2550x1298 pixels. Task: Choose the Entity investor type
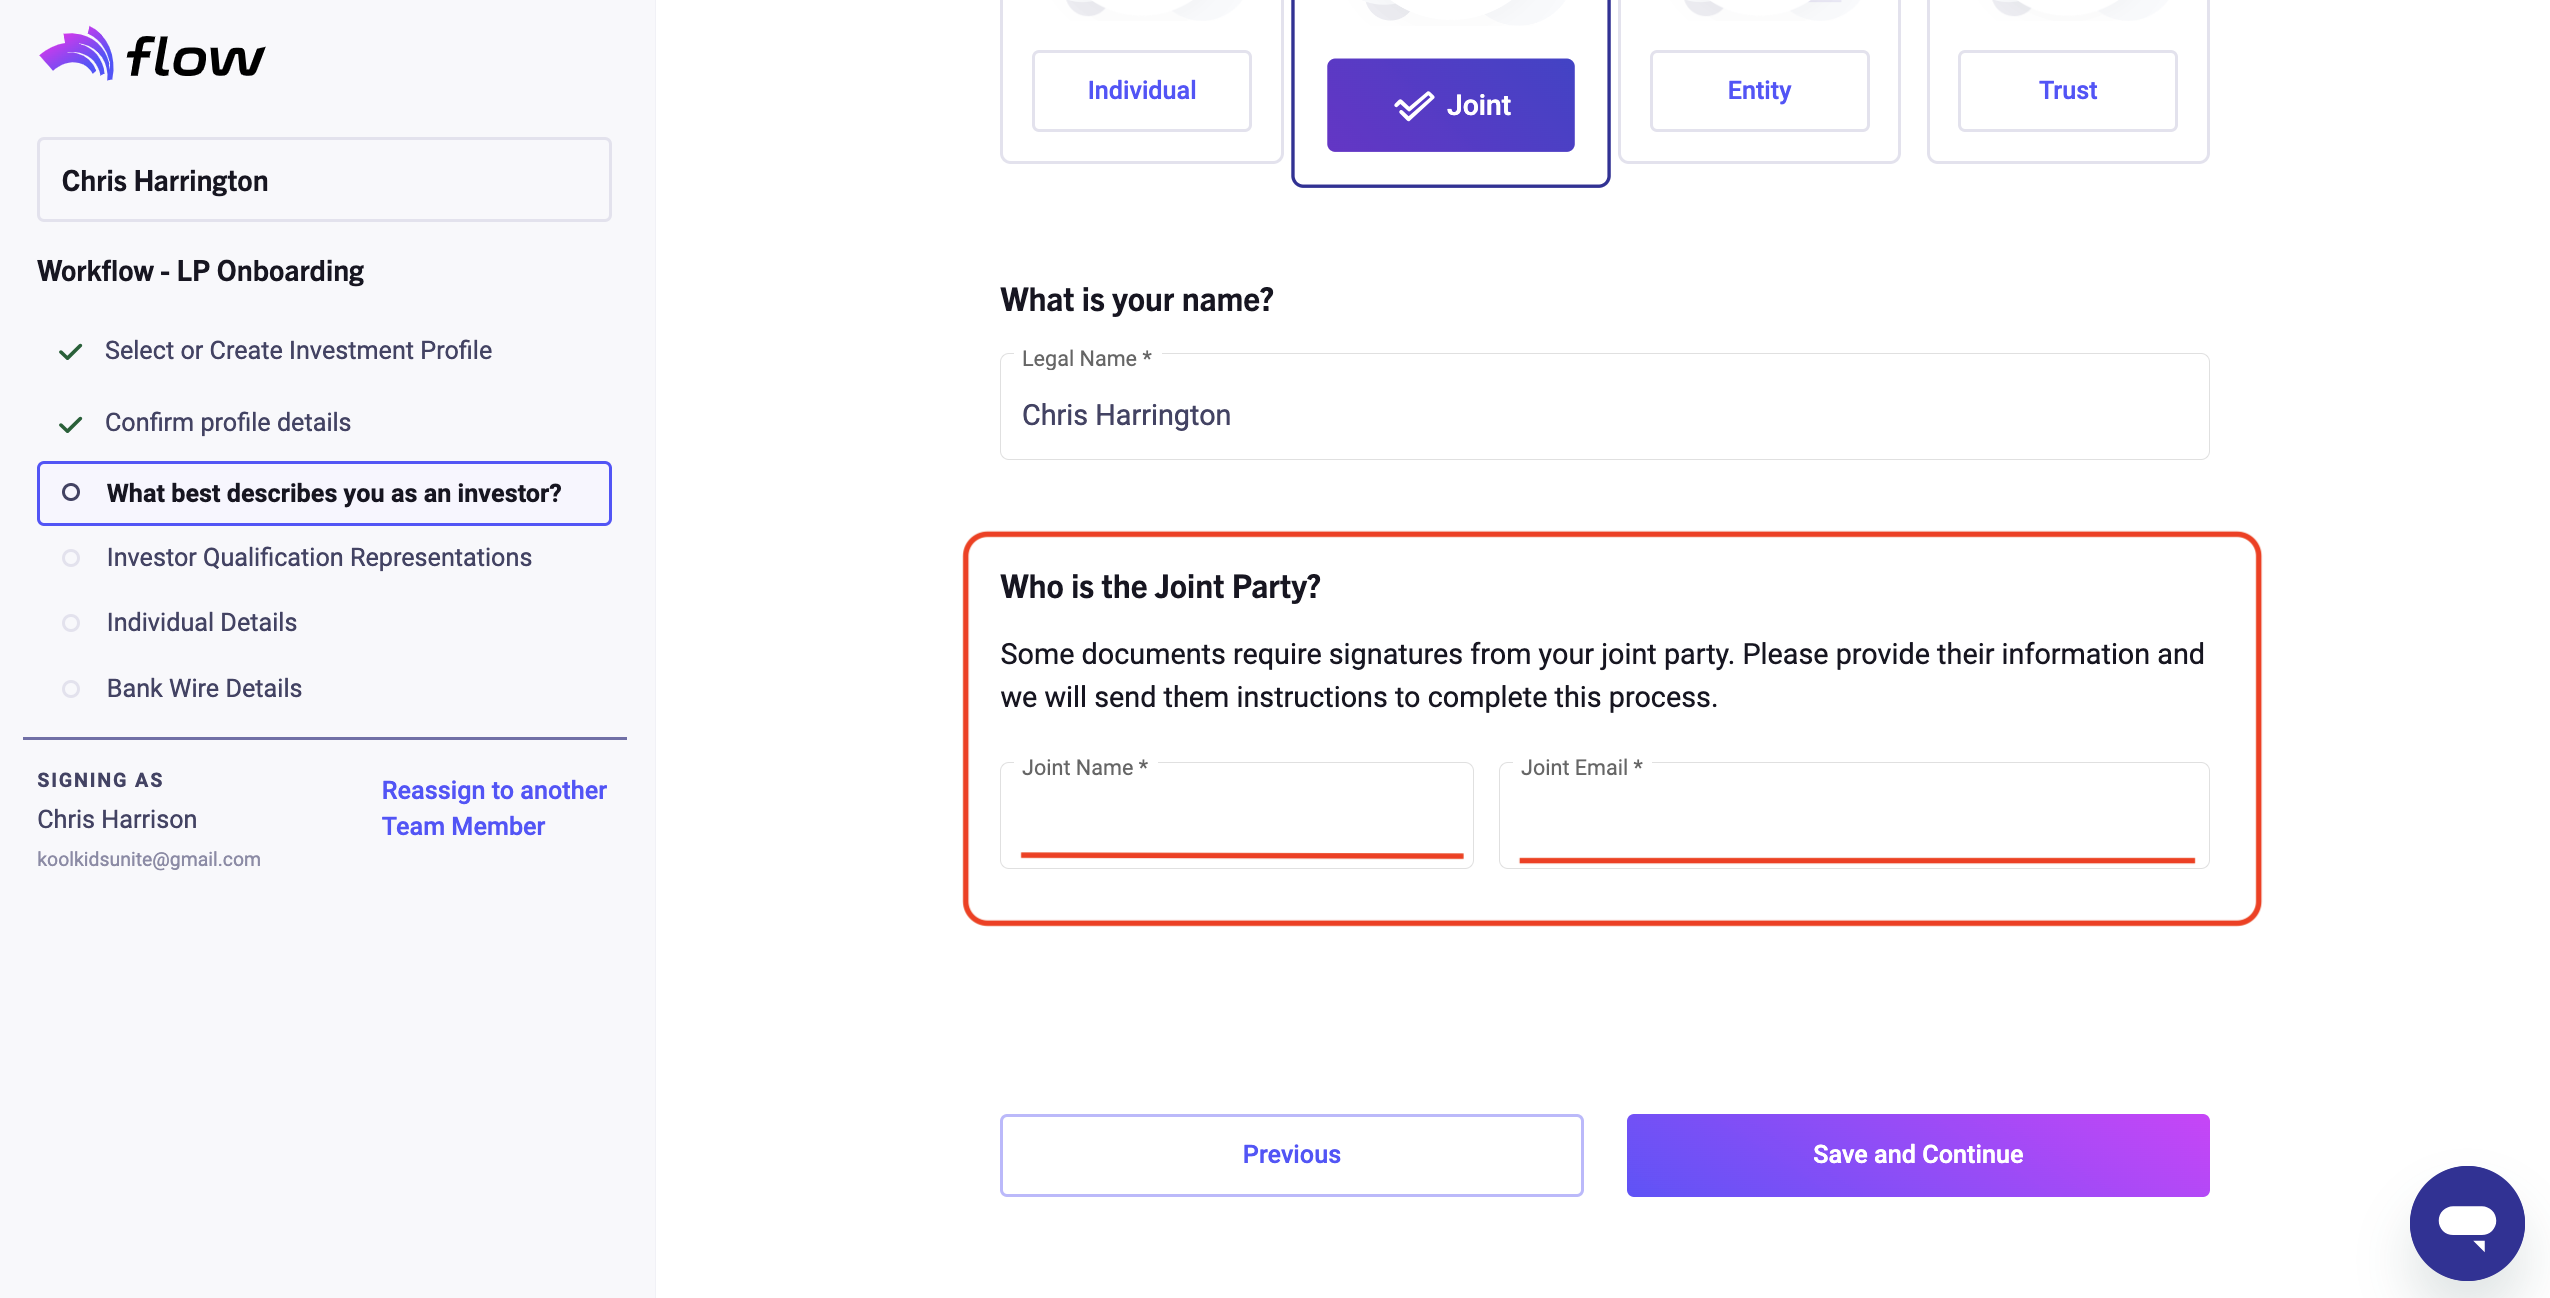coord(1759,91)
